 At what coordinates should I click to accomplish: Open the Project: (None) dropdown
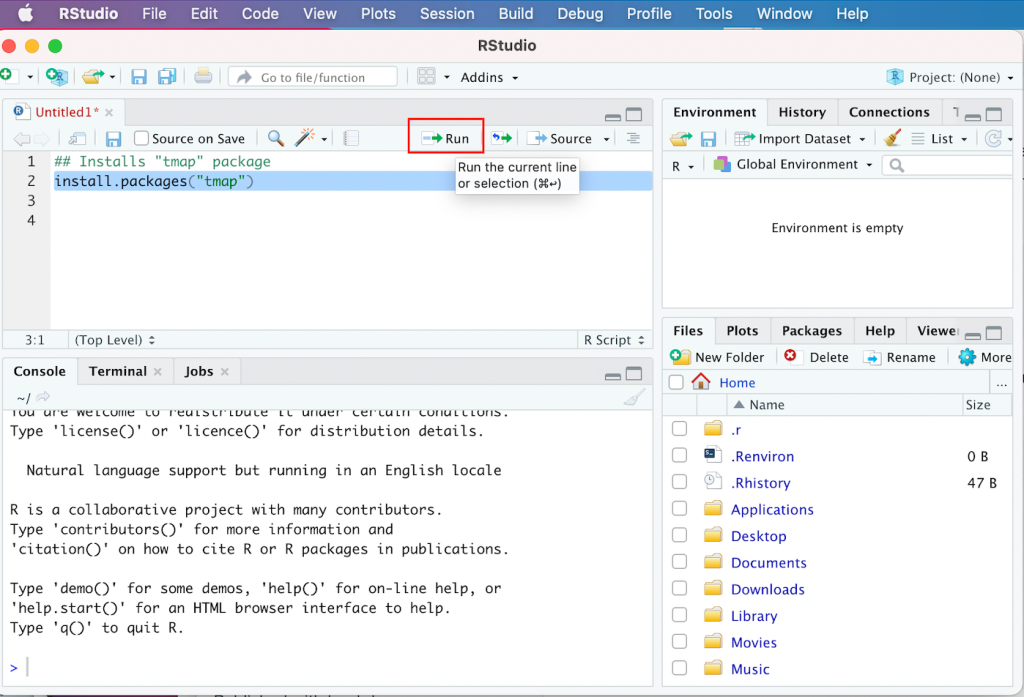[x=950, y=77]
